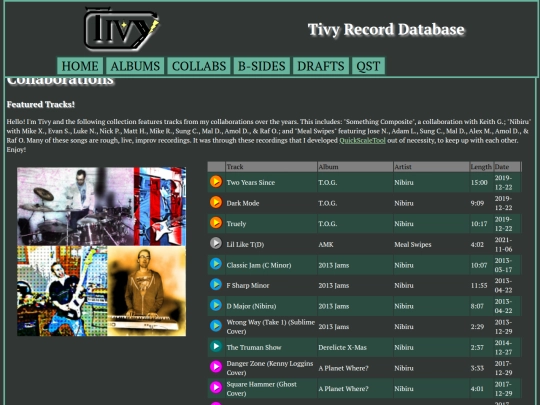The image size is (540, 405).
Task: Sort table by Track column header
Action: tap(271, 167)
